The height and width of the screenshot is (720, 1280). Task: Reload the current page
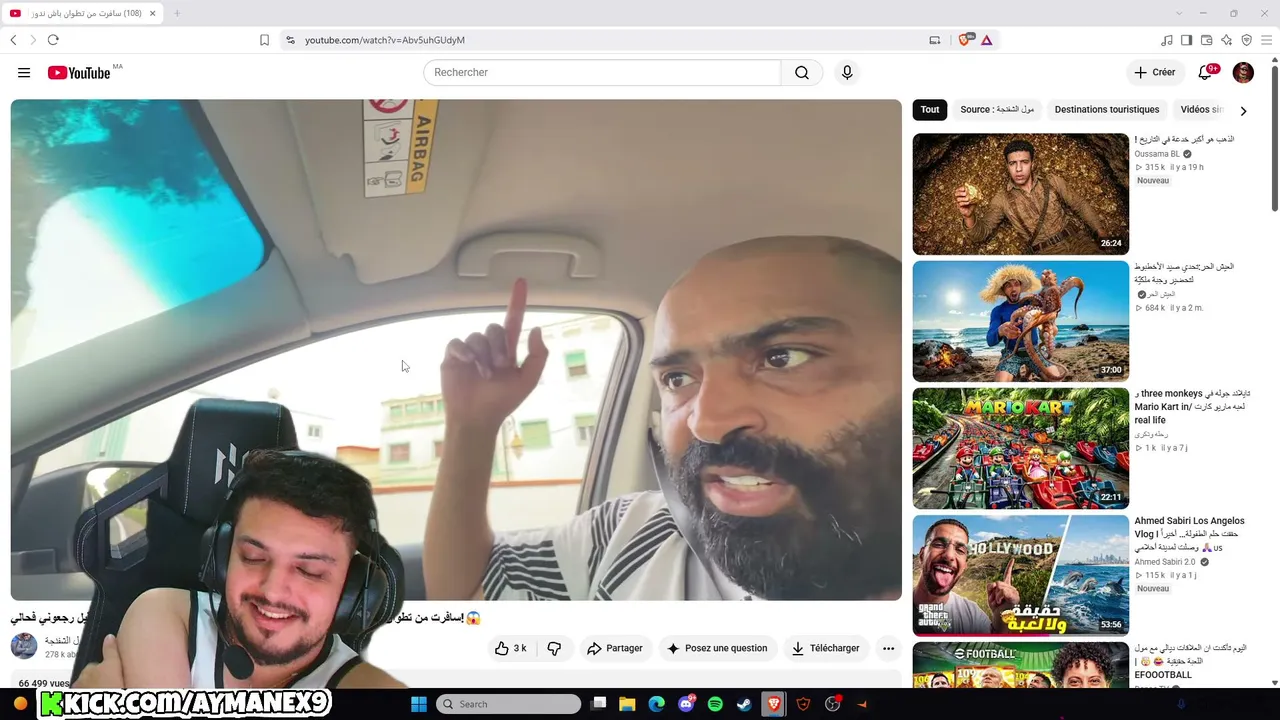(x=53, y=40)
